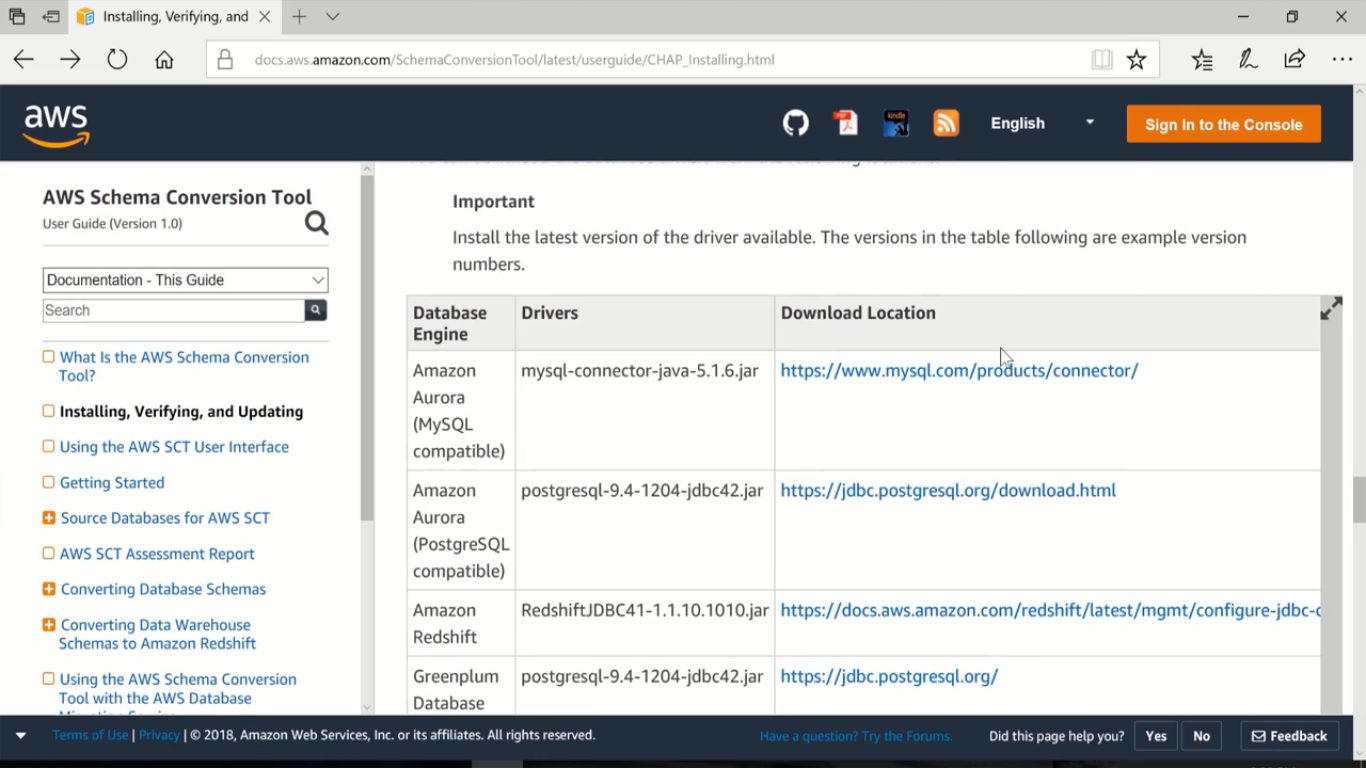
Task: Select AWS SCT Assessment Report in sidebar
Action: click(157, 554)
